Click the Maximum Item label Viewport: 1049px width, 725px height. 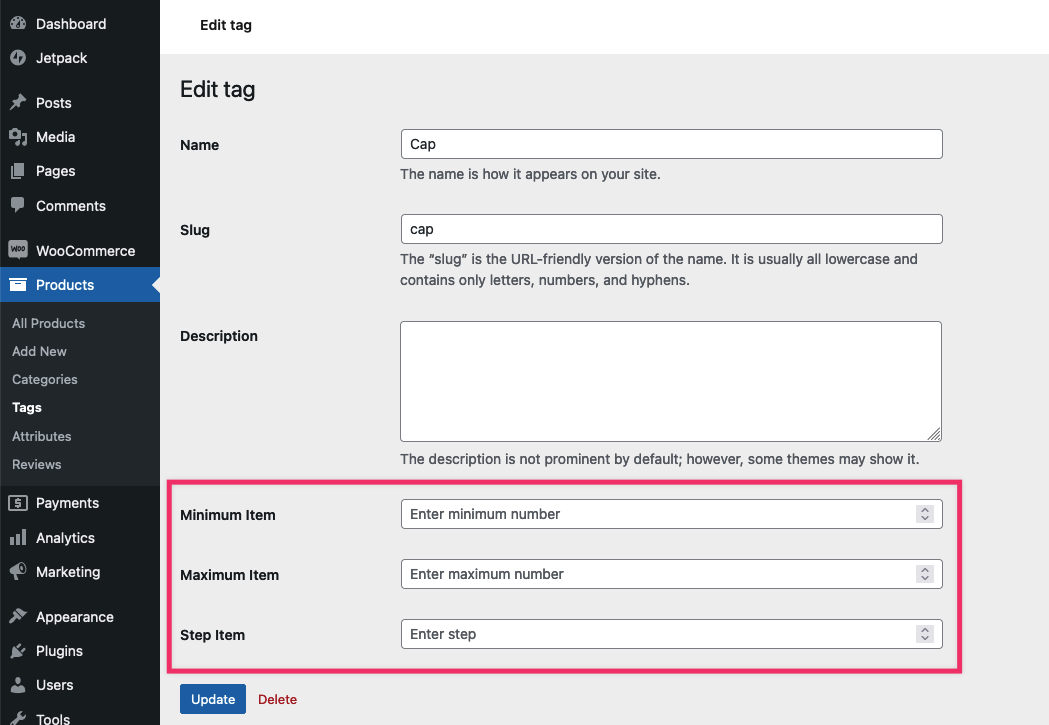tap(229, 575)
